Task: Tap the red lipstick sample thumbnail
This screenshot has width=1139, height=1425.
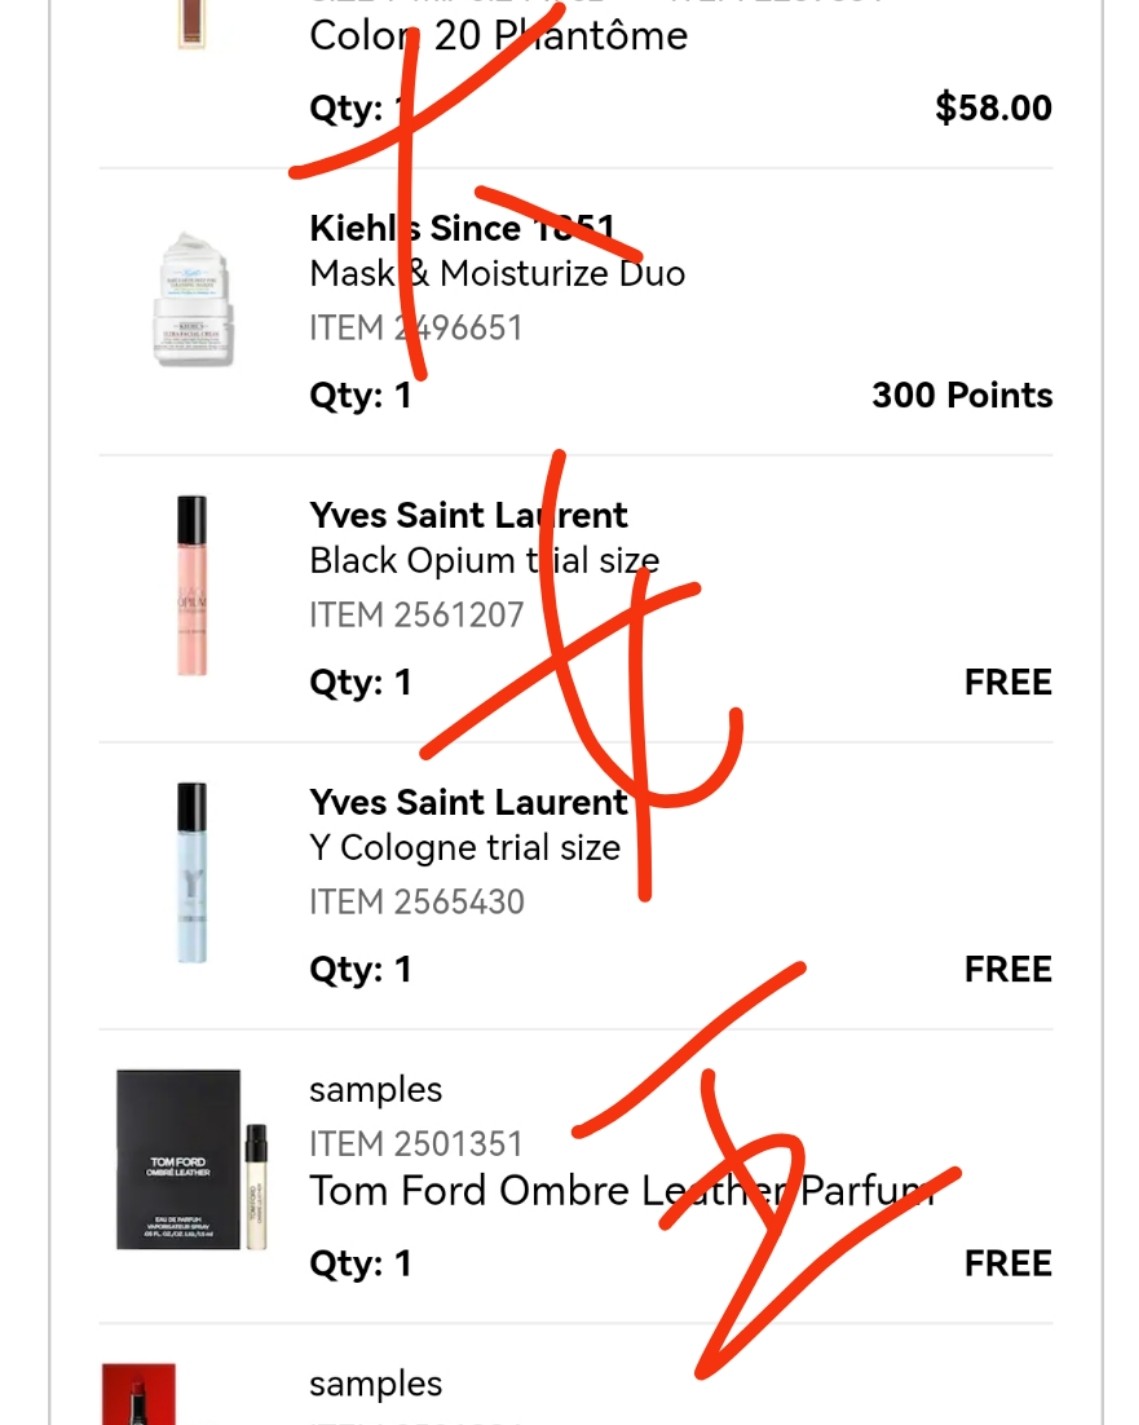Action: click(139, 1394)
